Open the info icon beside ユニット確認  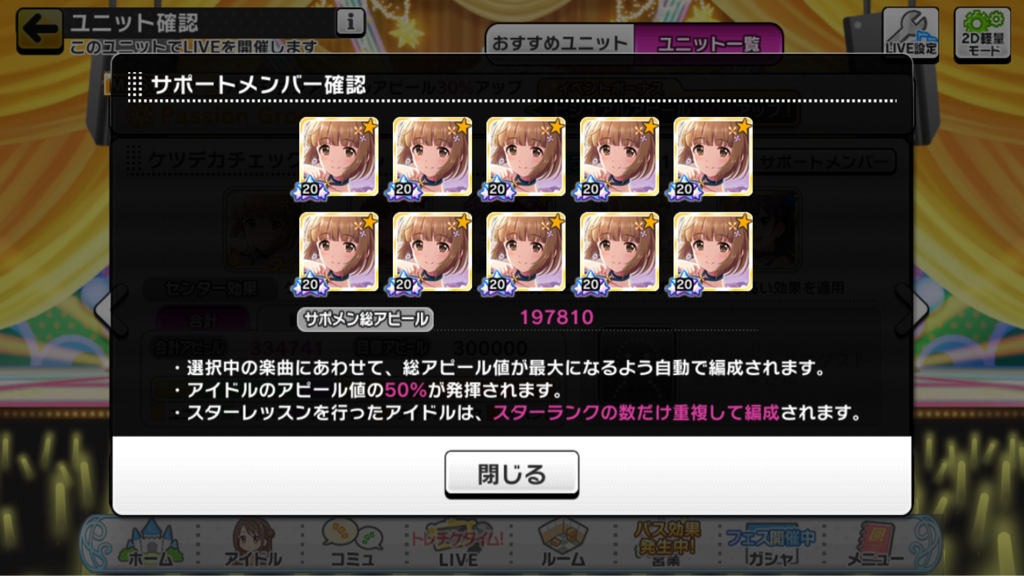coord(350,22)
